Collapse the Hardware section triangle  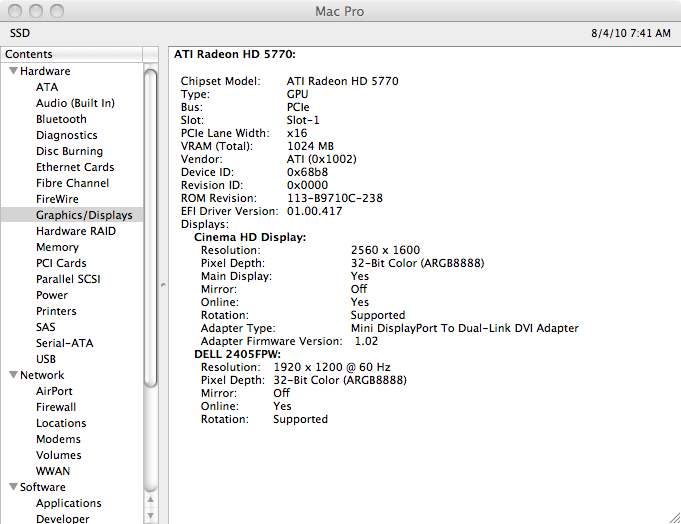13,71
